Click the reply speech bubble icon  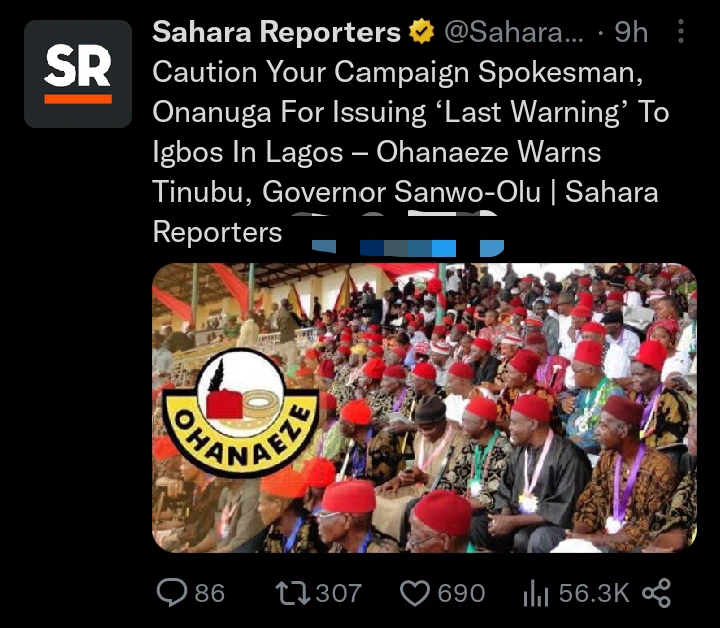[172, 592]
